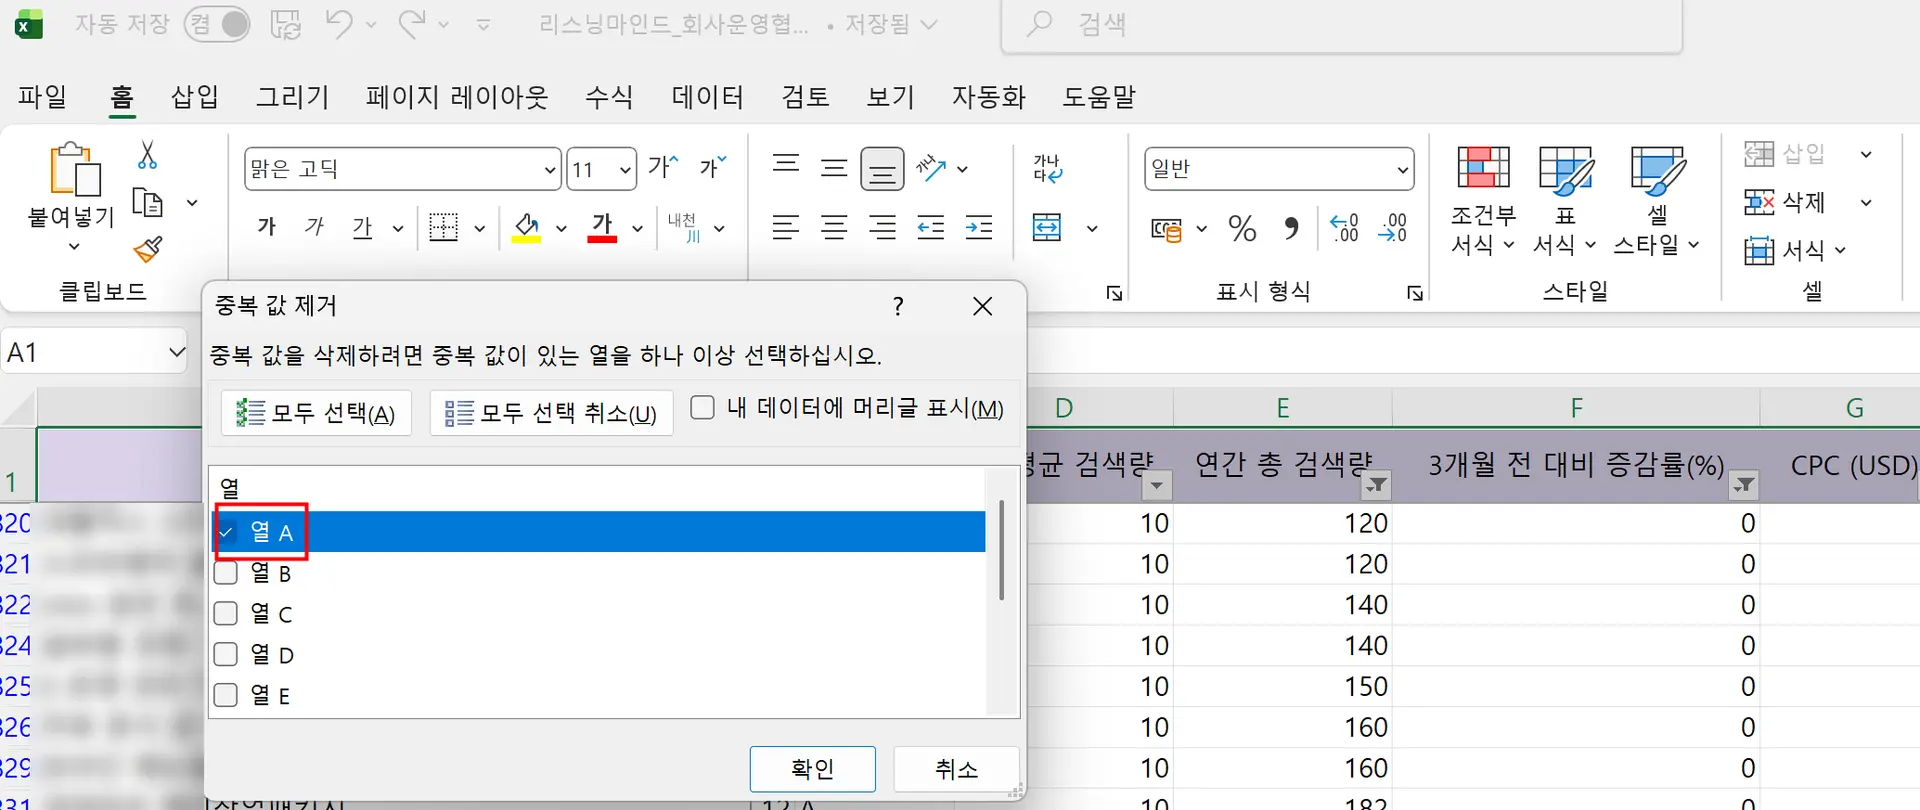Open the 데이터 ribbon tab
The image size is (1920, 810).
coord(707,97)
